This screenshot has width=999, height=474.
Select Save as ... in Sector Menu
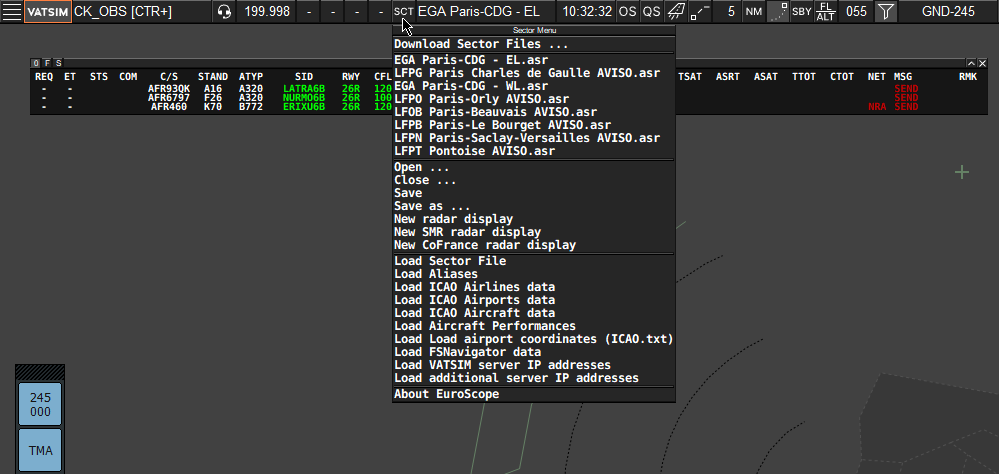(534, 206)
